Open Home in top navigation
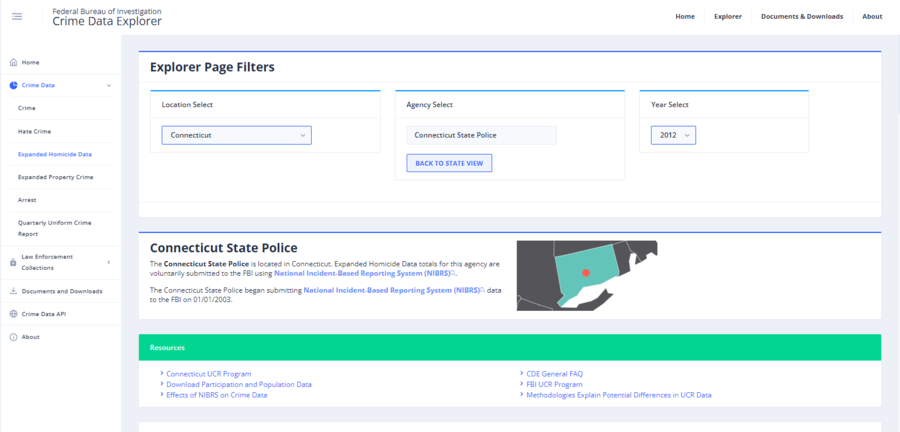This screenshot has width=900, height=432. (685, 17)
